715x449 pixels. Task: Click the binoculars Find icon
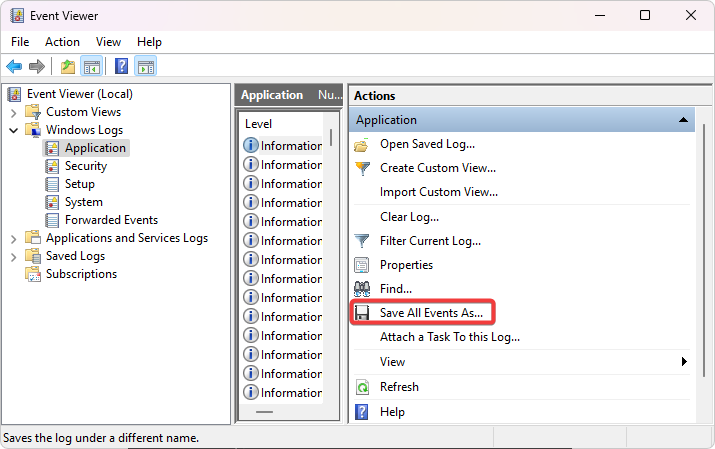coord(362,289)
